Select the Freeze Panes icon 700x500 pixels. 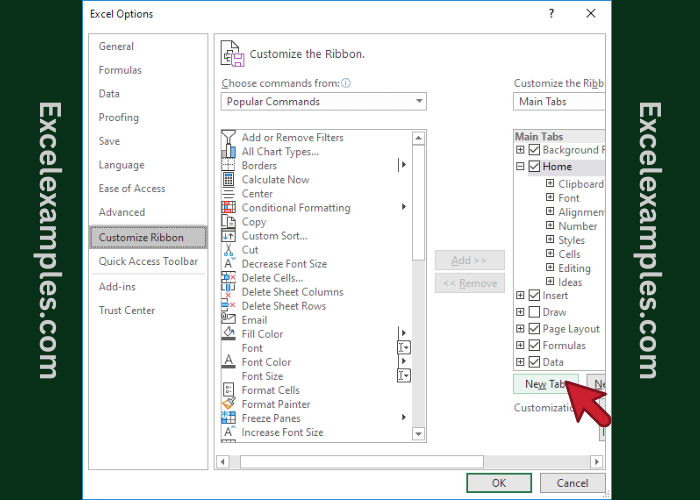coord(229,418)
